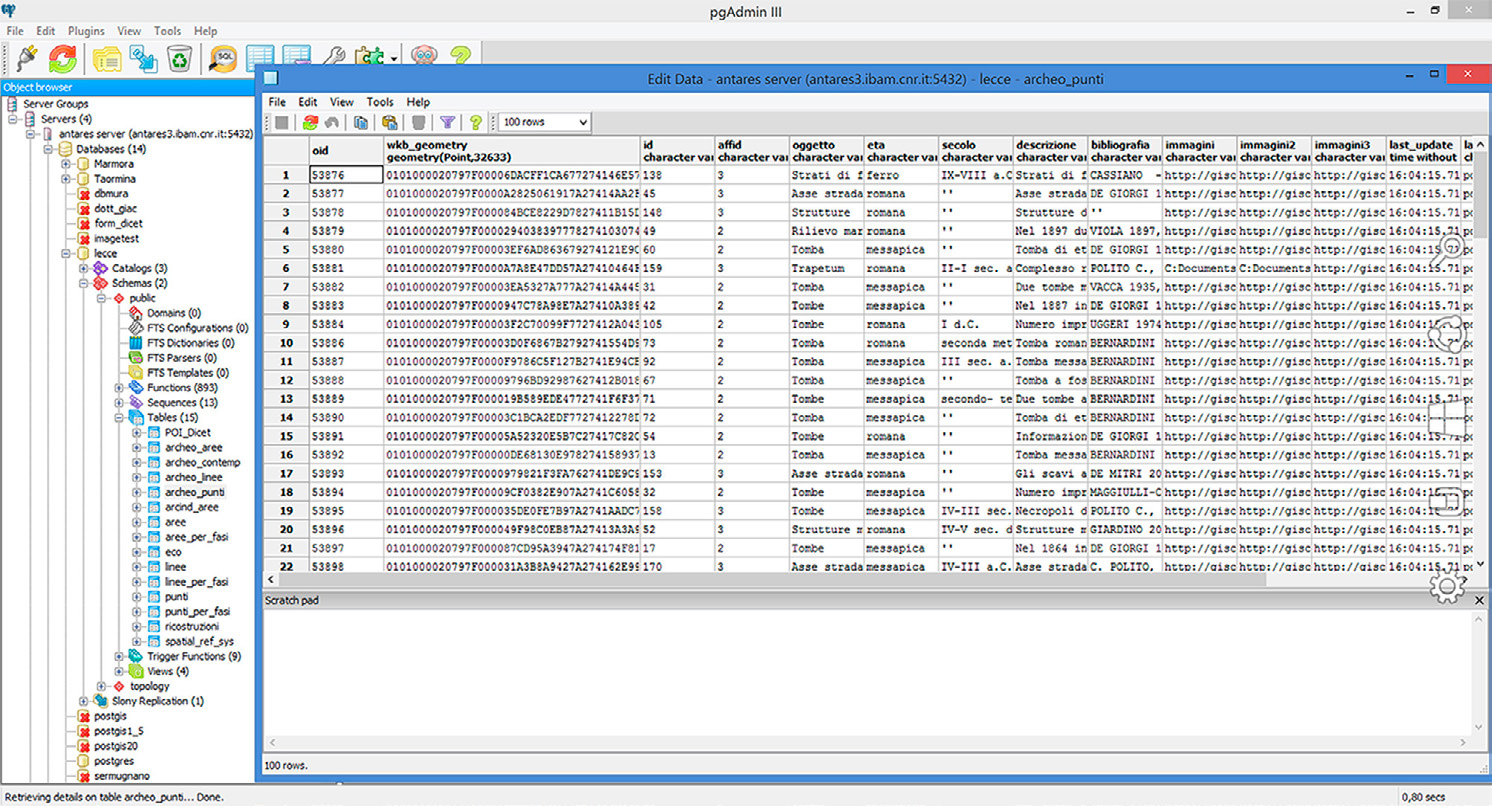The height and width of the screenshot is (806, 1492).
Task: Open the Edit Data window Help menu
Action: (x=418, y=102)
